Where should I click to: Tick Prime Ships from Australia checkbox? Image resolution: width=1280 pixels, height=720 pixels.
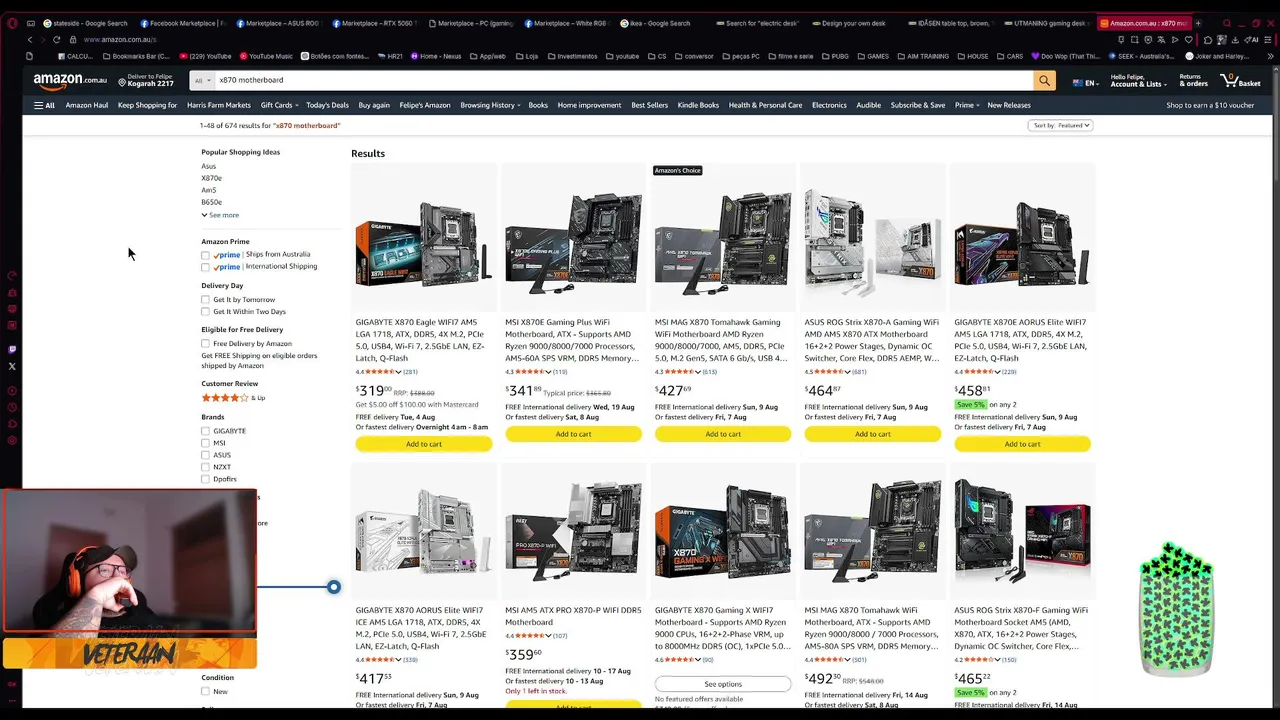click(x=205, y=255)
